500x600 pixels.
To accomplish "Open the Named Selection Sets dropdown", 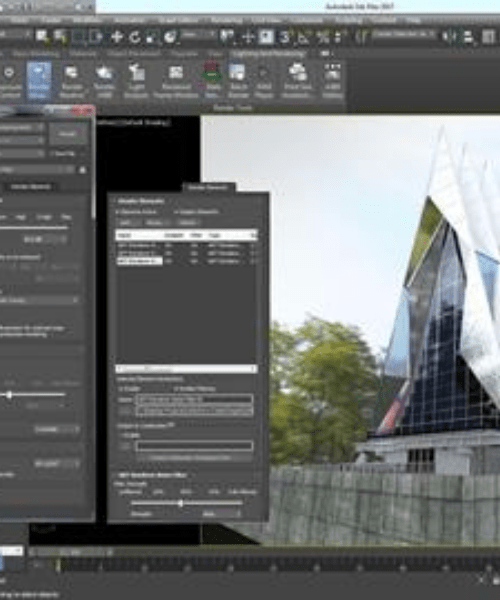I will click(x=404, y=35).
